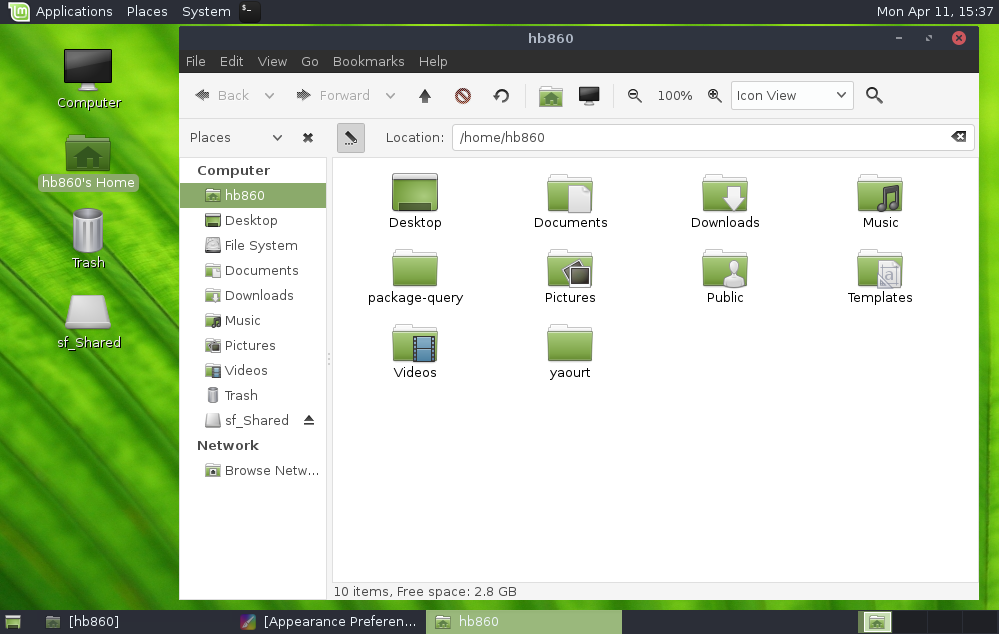Reload the current folder view
Viewport: 999px width, 634px height.
500,95
